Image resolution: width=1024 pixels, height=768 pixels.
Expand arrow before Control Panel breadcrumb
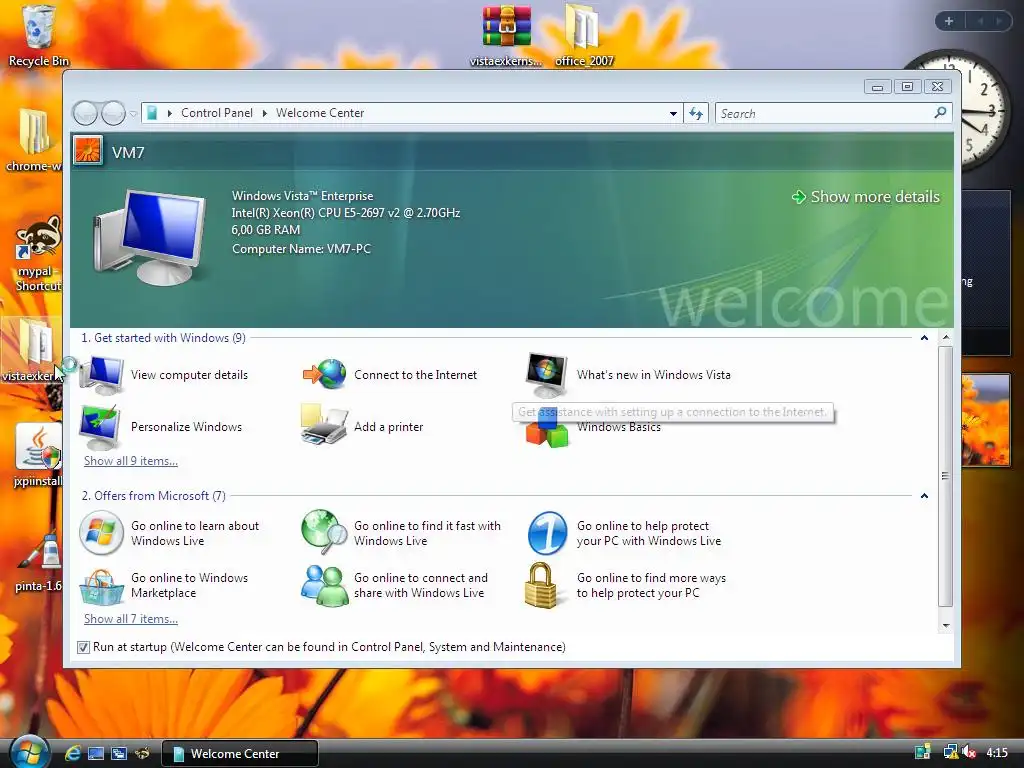pos(169,113)
